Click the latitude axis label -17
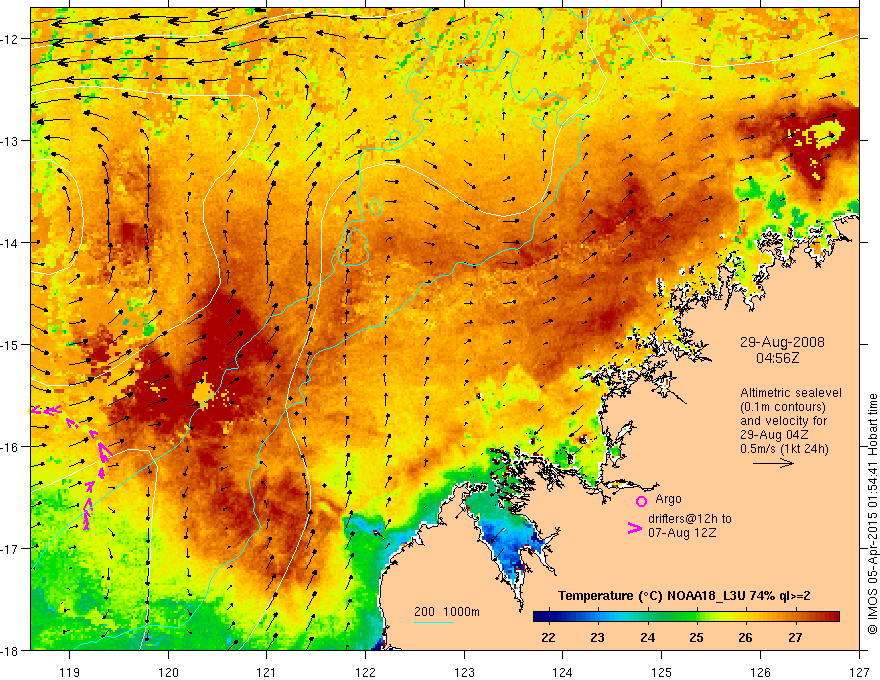 click(10, 549)
